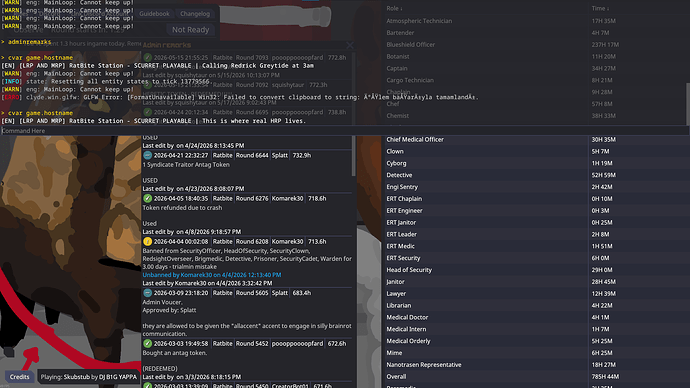
Task: Click the 'Unbanned by Komarek30' blue text
Action: point(212,275)
